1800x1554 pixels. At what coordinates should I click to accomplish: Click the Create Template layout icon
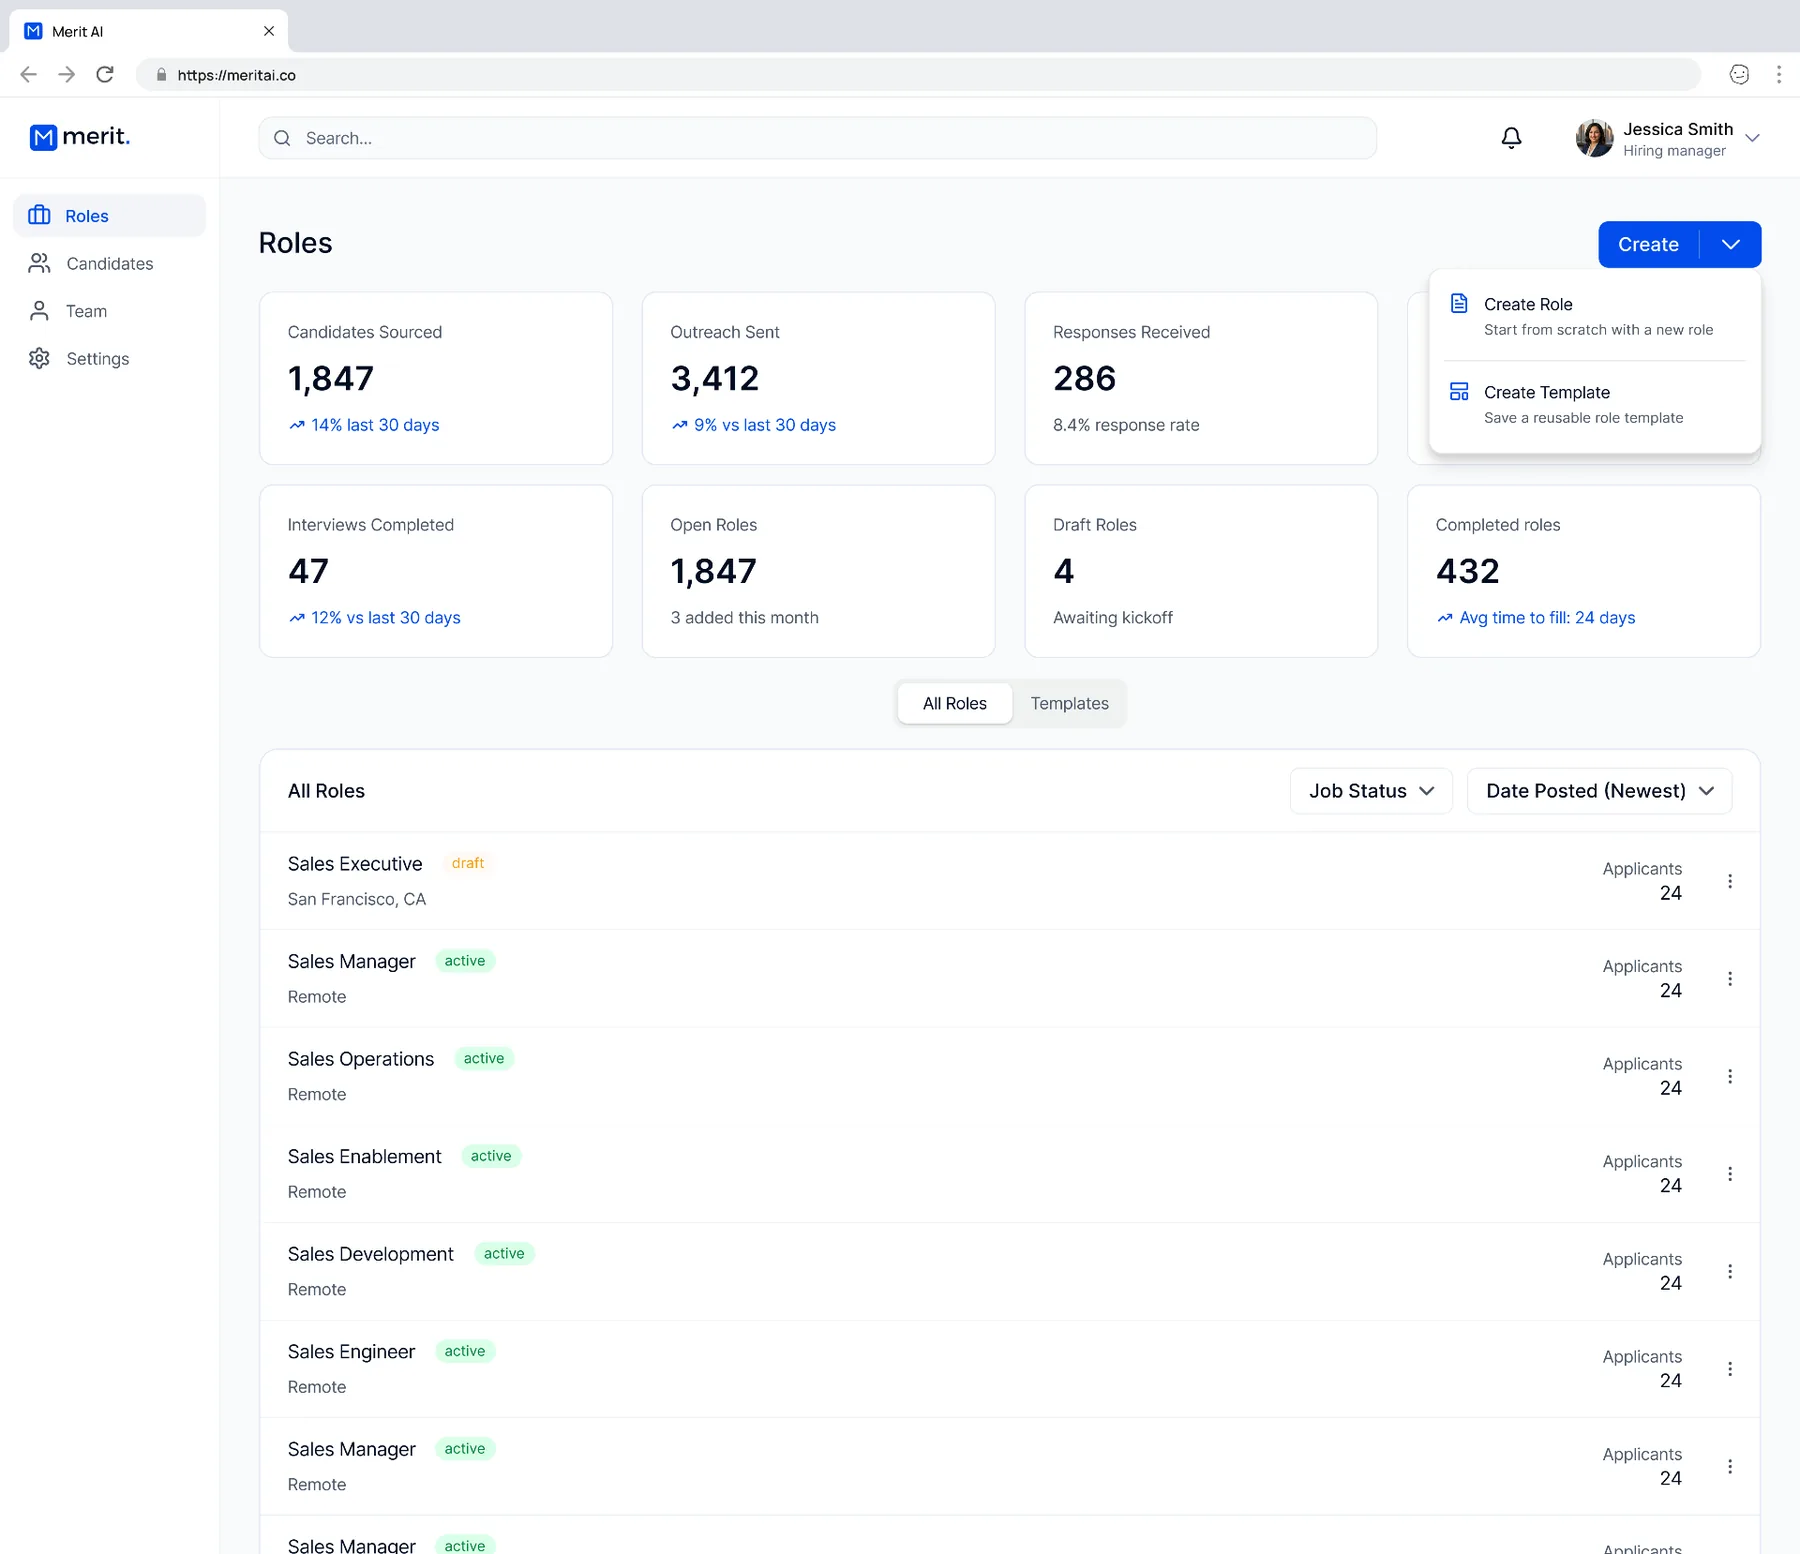[x=1459, y=391]
